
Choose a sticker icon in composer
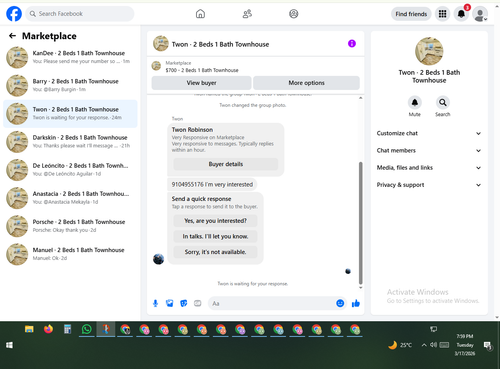184,303
